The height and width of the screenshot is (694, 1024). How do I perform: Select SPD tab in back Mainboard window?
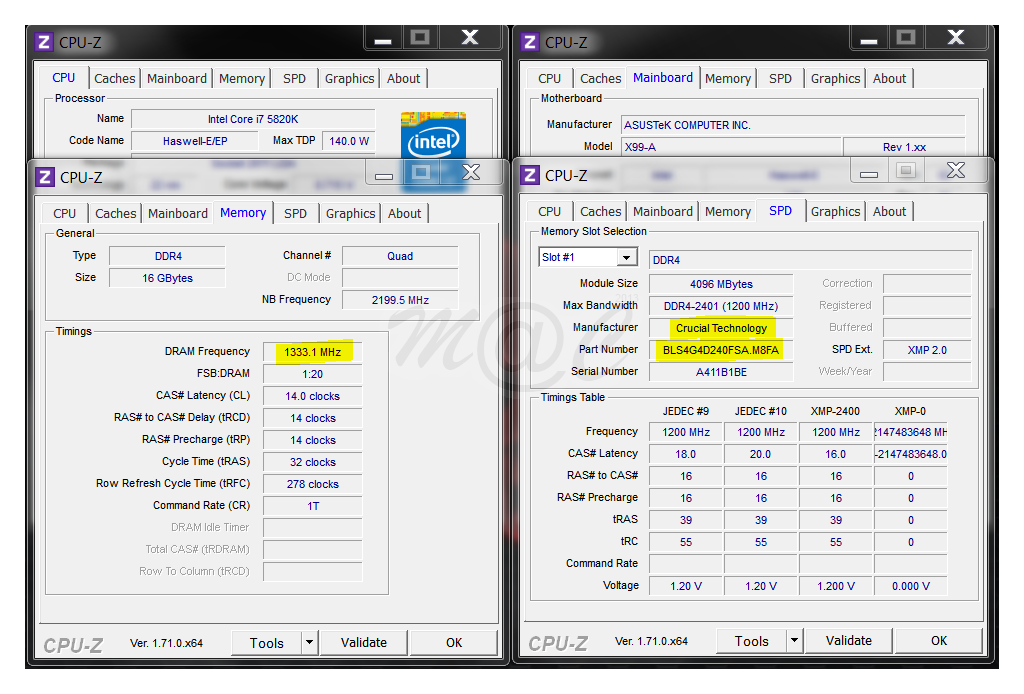coord(780,78)
